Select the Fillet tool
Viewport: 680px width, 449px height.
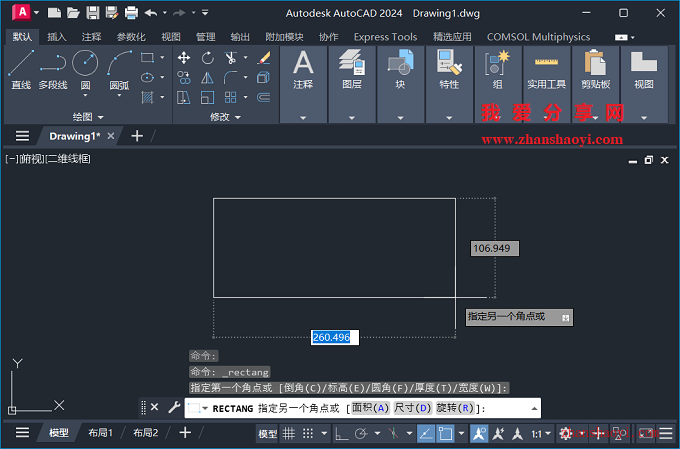(x=231, y=78)
